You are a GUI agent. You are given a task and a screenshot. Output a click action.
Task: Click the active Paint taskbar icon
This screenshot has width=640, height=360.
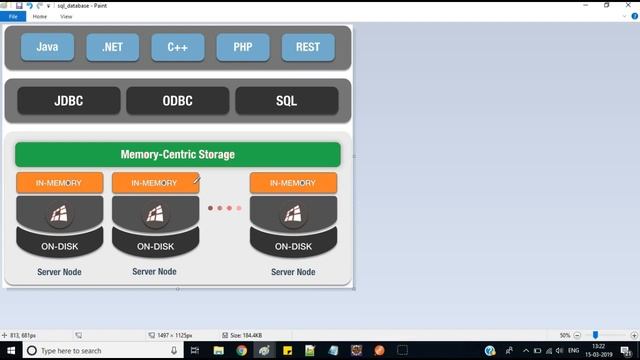(x=264, y=351)
